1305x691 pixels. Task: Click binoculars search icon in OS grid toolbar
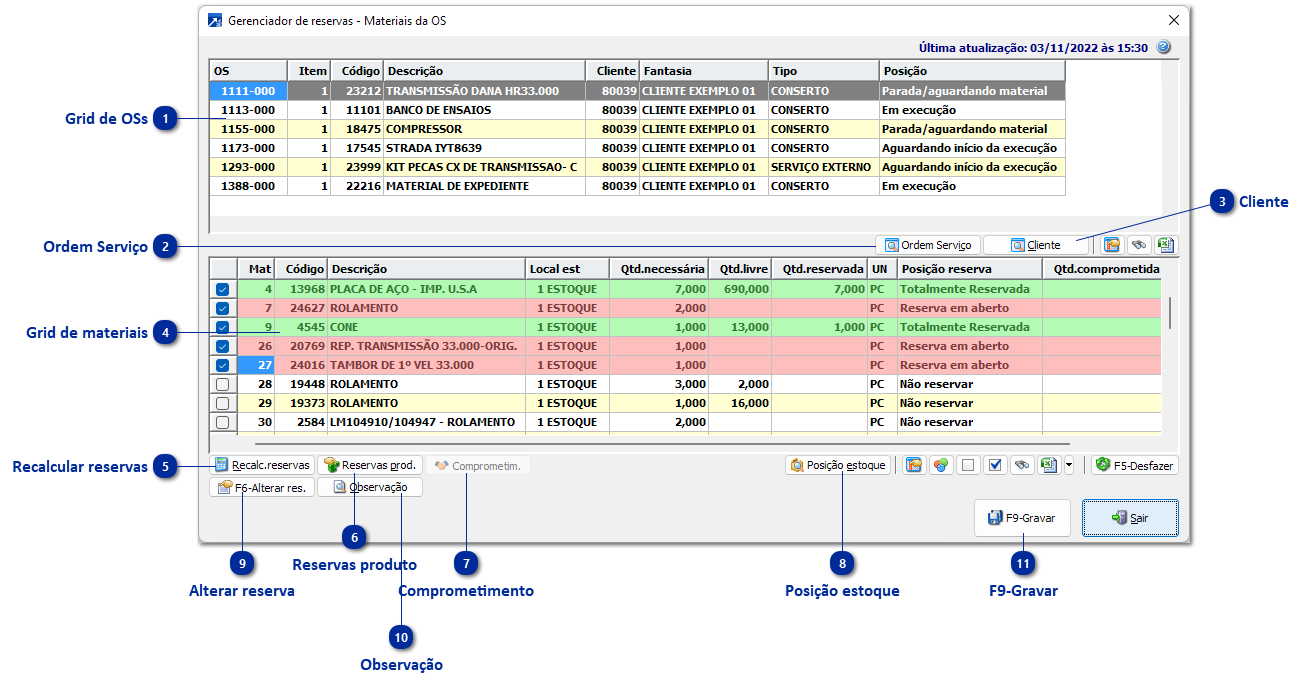point(1139,245)
